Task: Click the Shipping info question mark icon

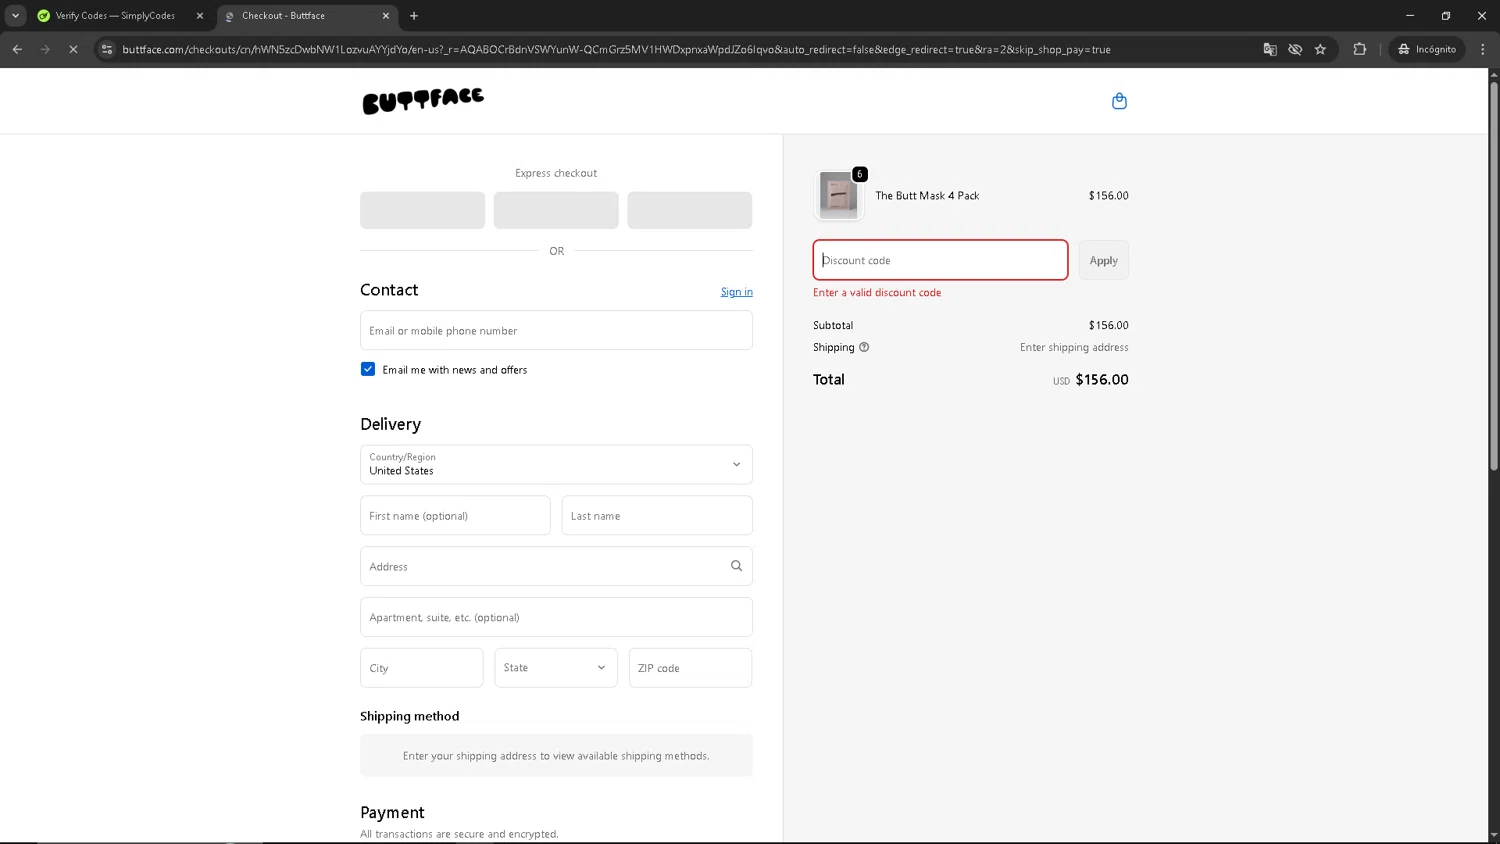Action: pyautogui.click(x=864, y=347)
